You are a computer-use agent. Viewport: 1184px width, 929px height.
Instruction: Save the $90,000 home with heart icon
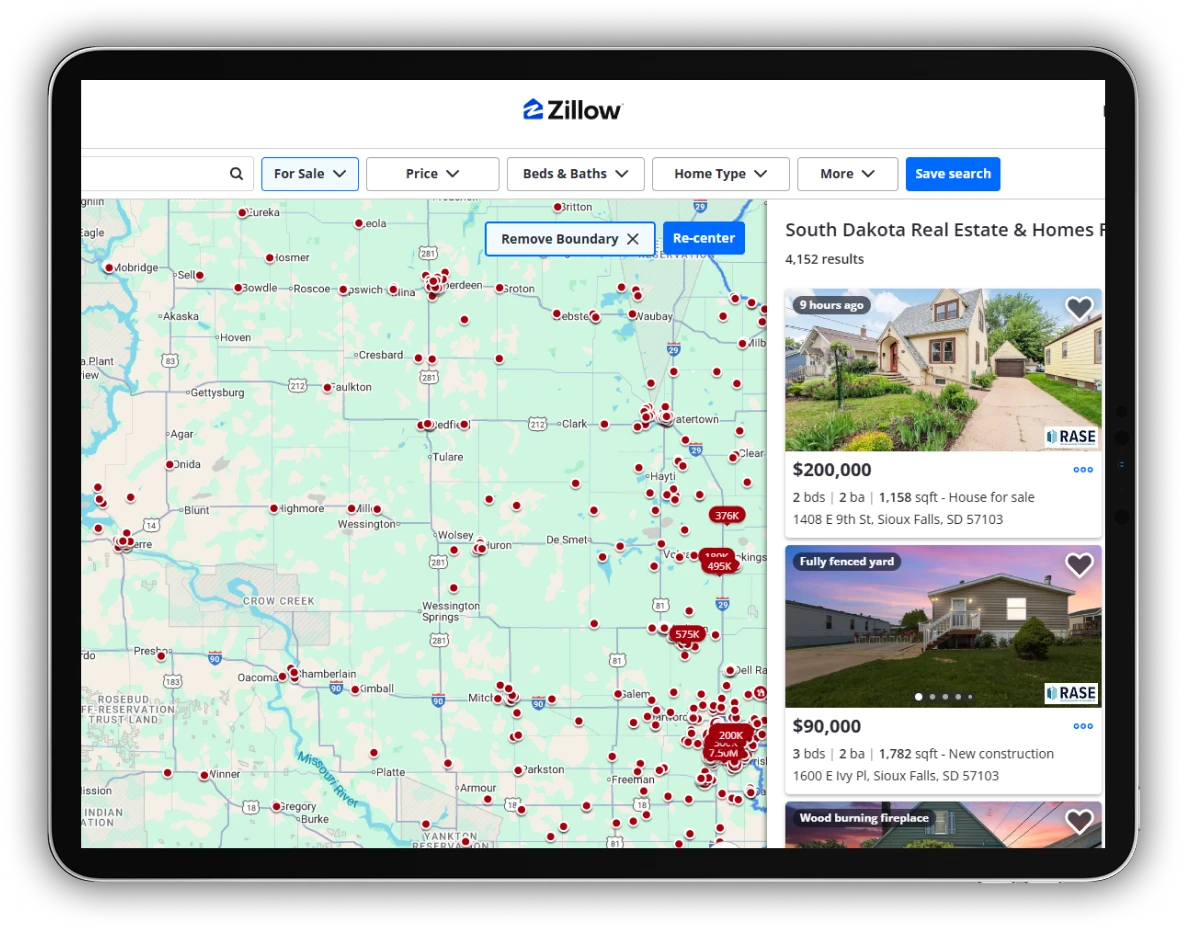pyautogui.click(x=1079, y=564)
